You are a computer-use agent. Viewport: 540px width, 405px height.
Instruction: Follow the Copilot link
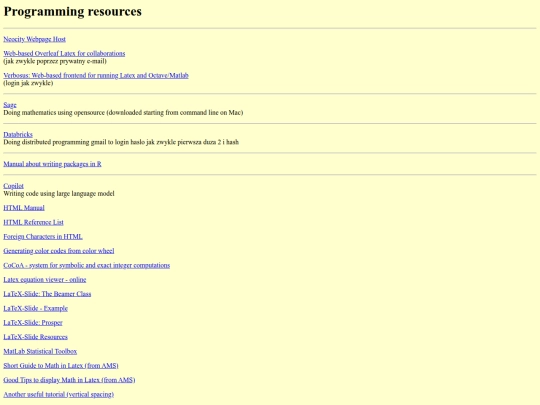click(13, 186)
